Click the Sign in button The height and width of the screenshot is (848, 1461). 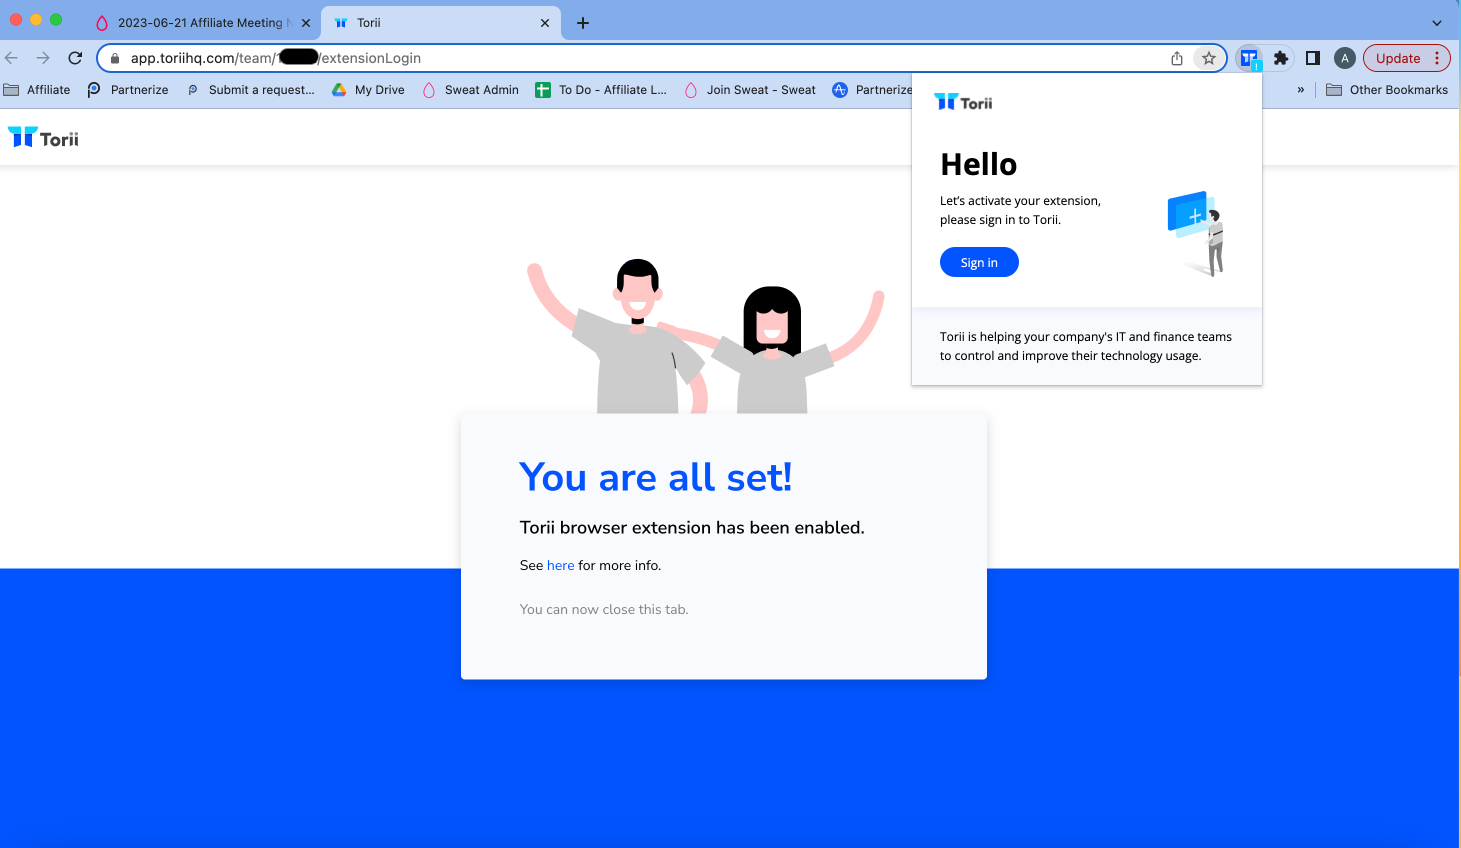(979, 262)
